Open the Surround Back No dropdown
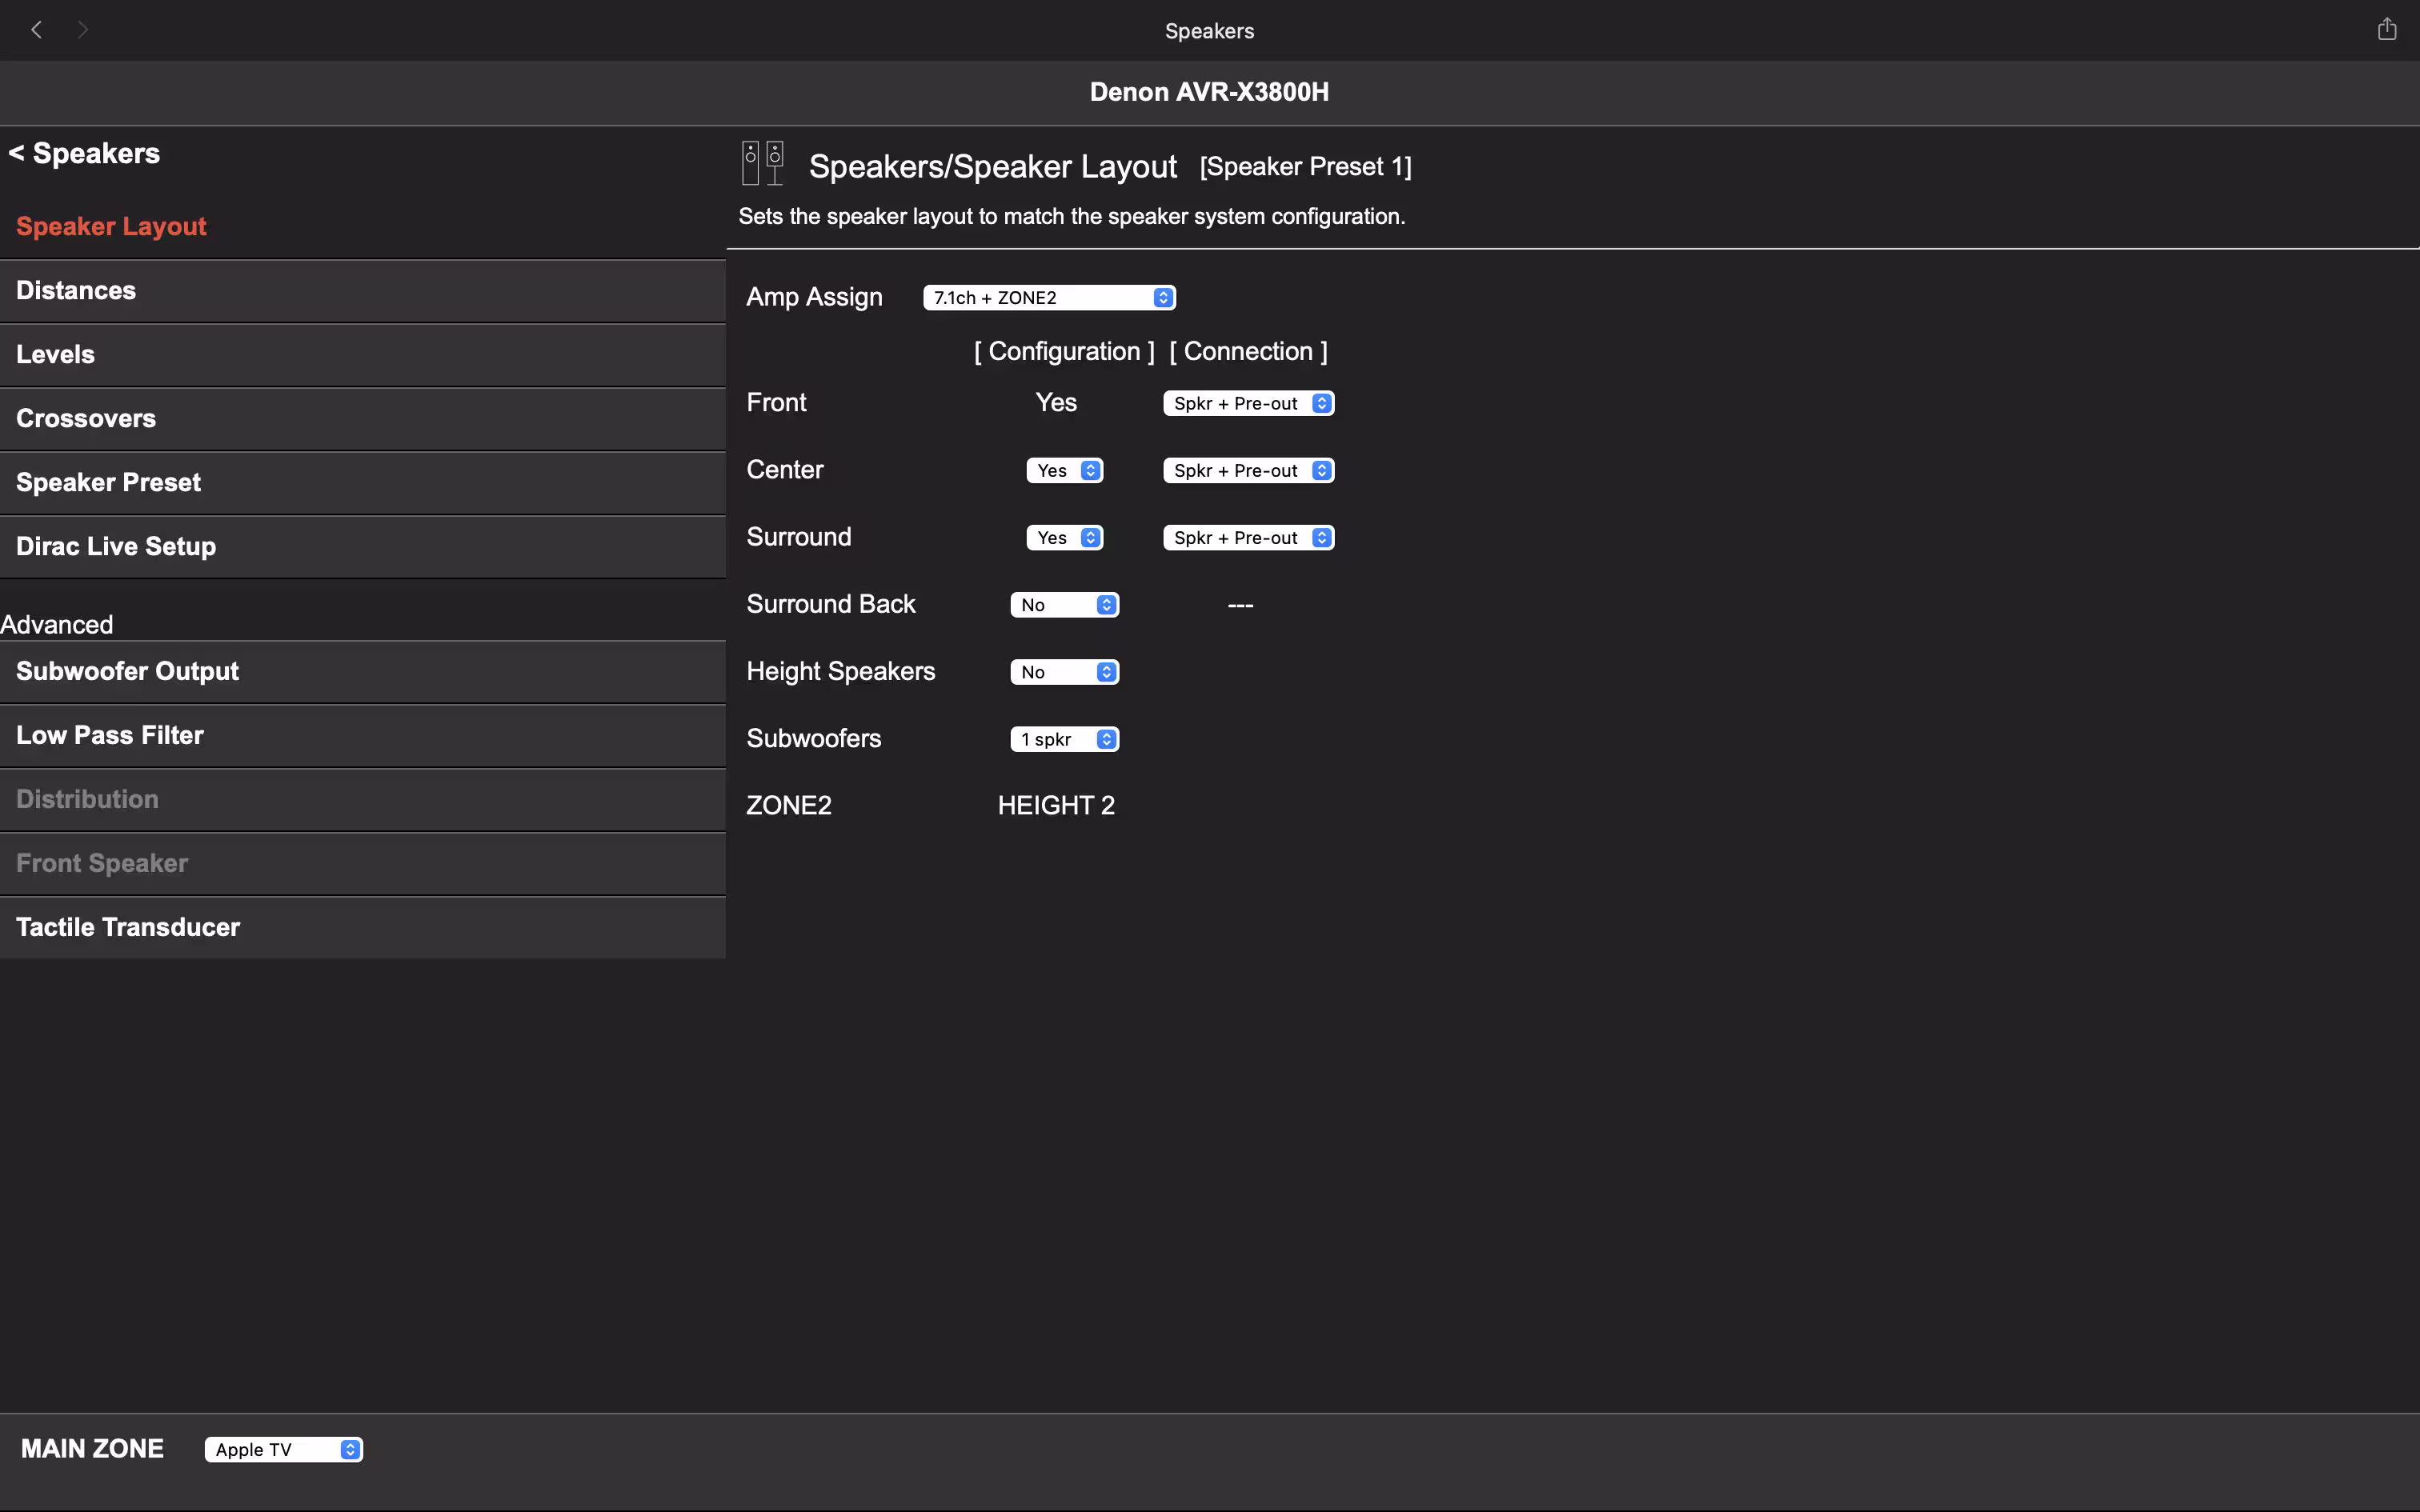The image size is (2420, 1512). point(1064,605)
